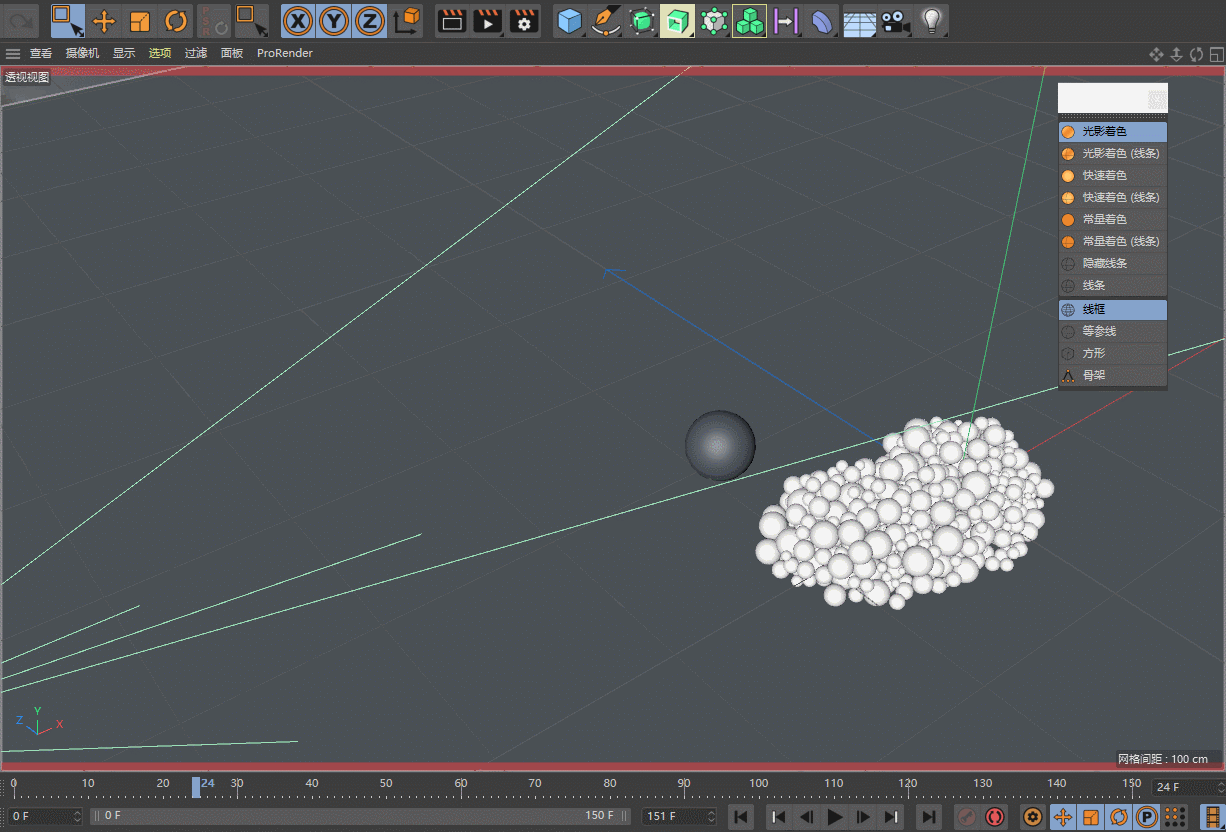Render to Picture Viewer
1226x832 pixels.
pyautogui.click(x=488, y=20)
